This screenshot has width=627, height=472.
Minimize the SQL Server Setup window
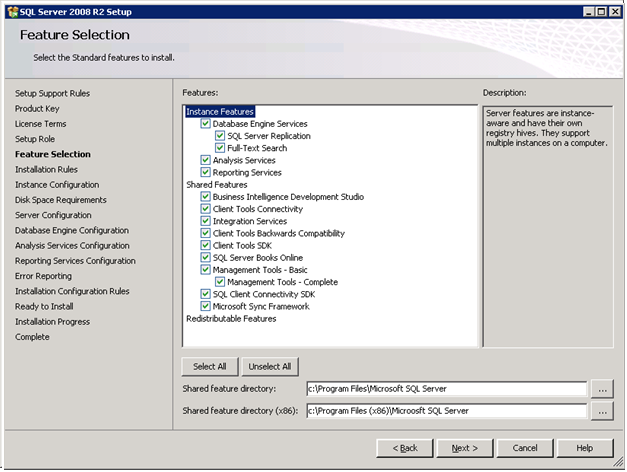pos(588,12)
